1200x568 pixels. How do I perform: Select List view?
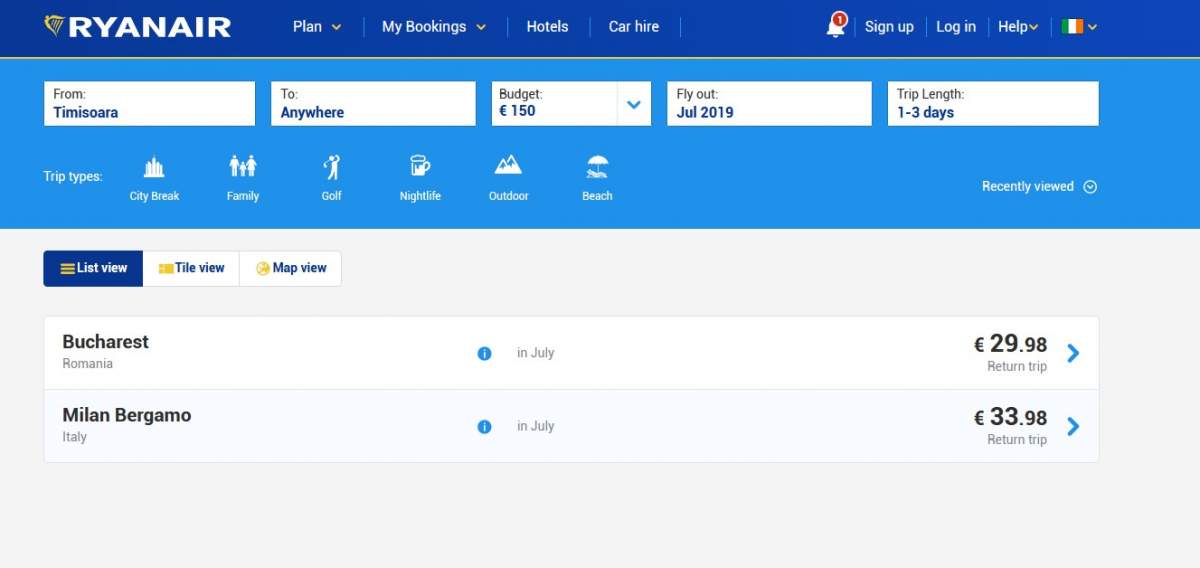(x=94, y=268)
